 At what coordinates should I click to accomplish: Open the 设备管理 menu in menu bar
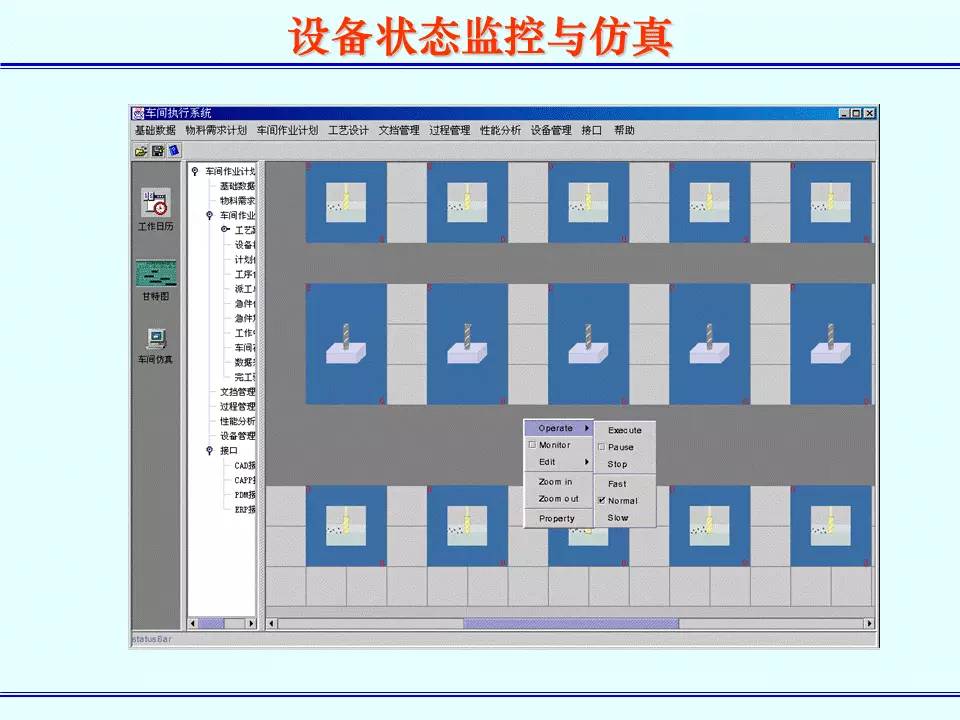coord(551,131)
